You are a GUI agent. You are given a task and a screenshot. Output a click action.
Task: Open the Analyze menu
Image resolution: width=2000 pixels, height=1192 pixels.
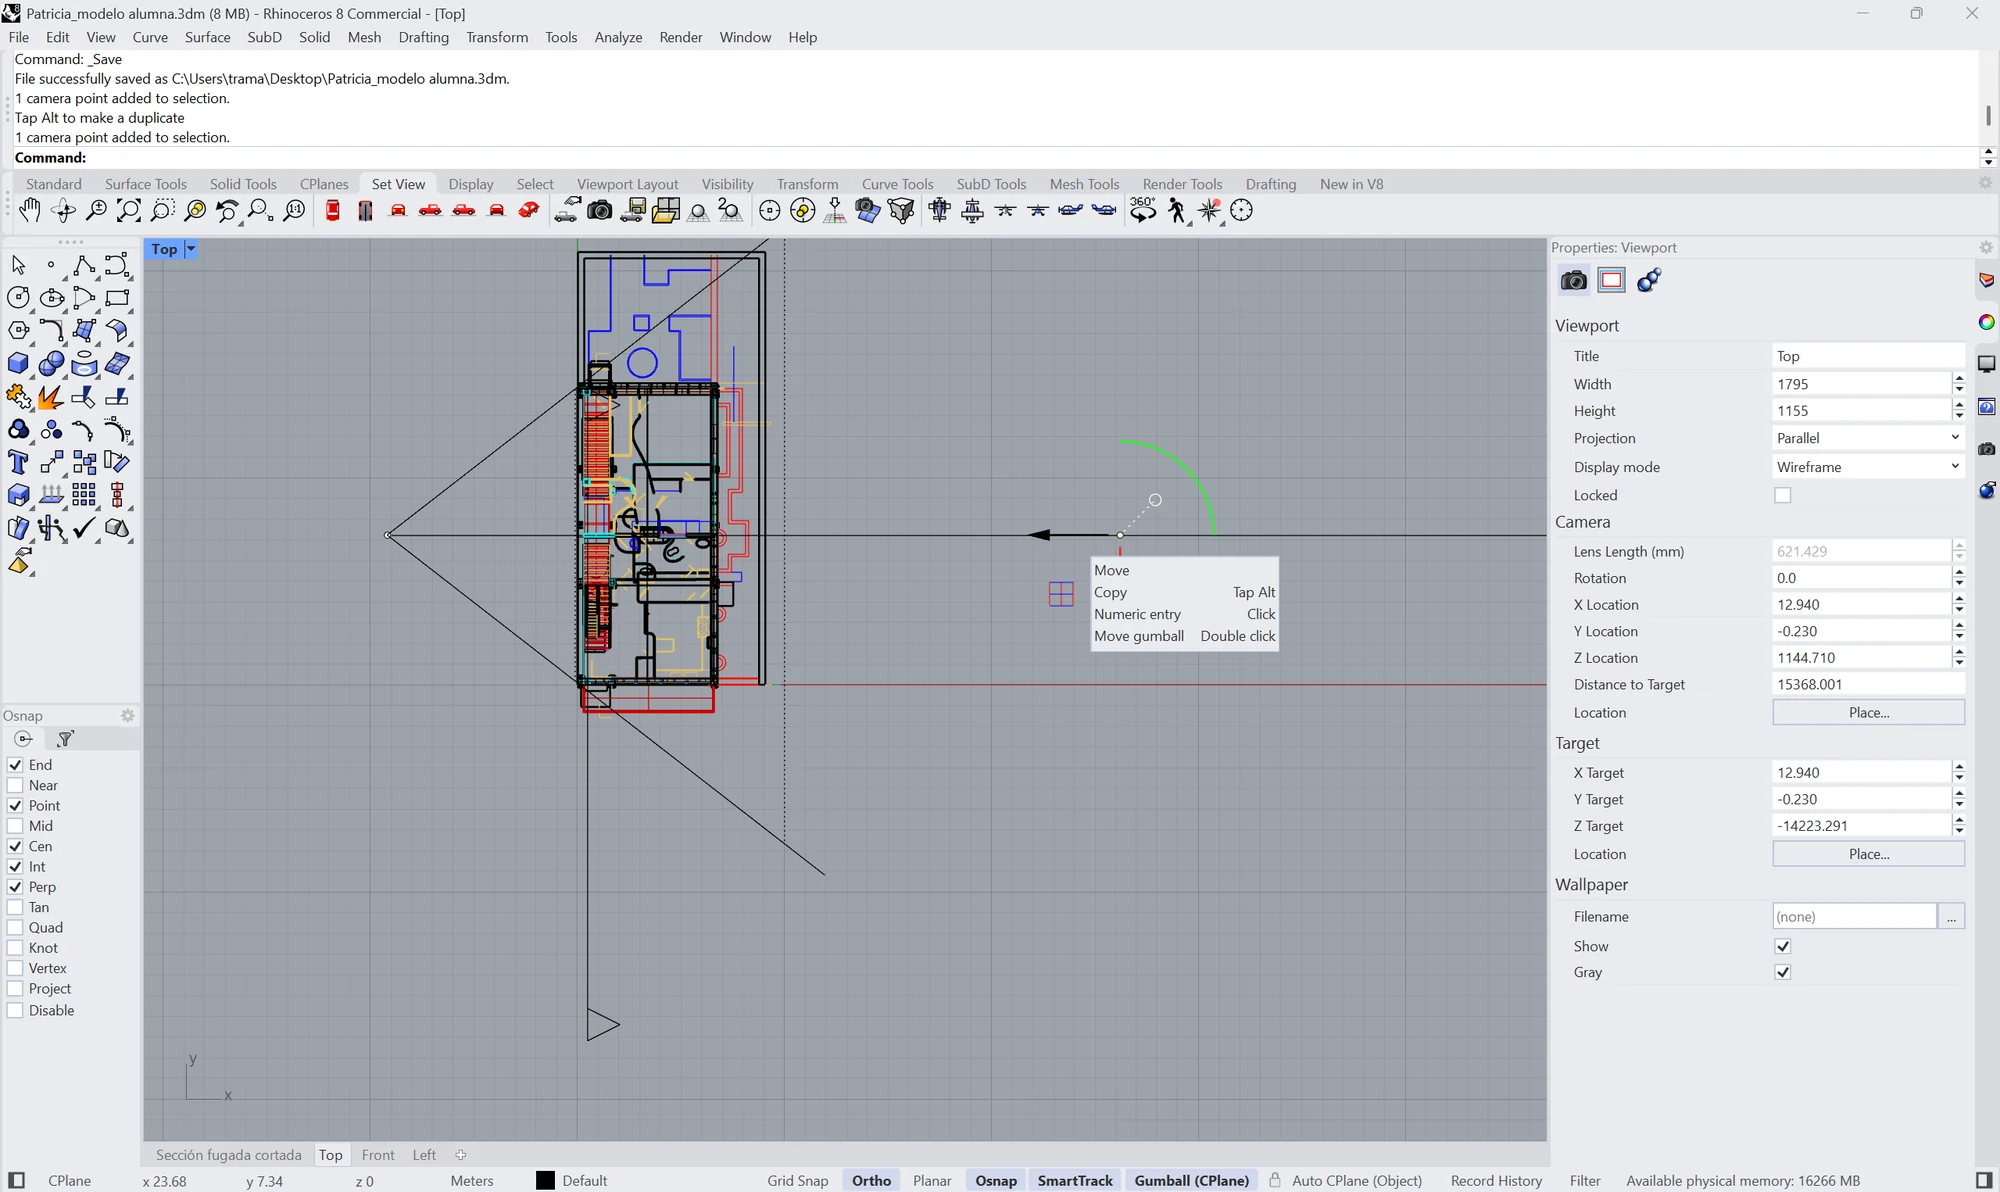pos(618,37)
